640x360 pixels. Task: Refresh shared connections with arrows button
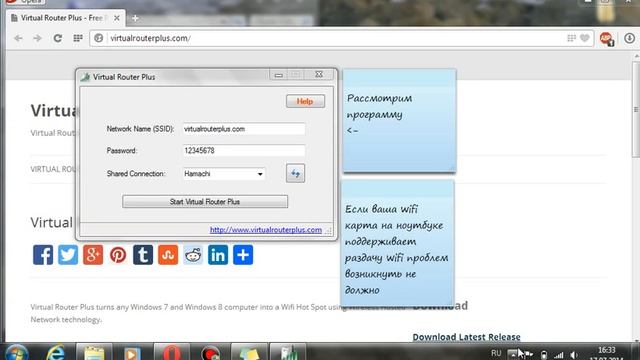coord(295,173)
